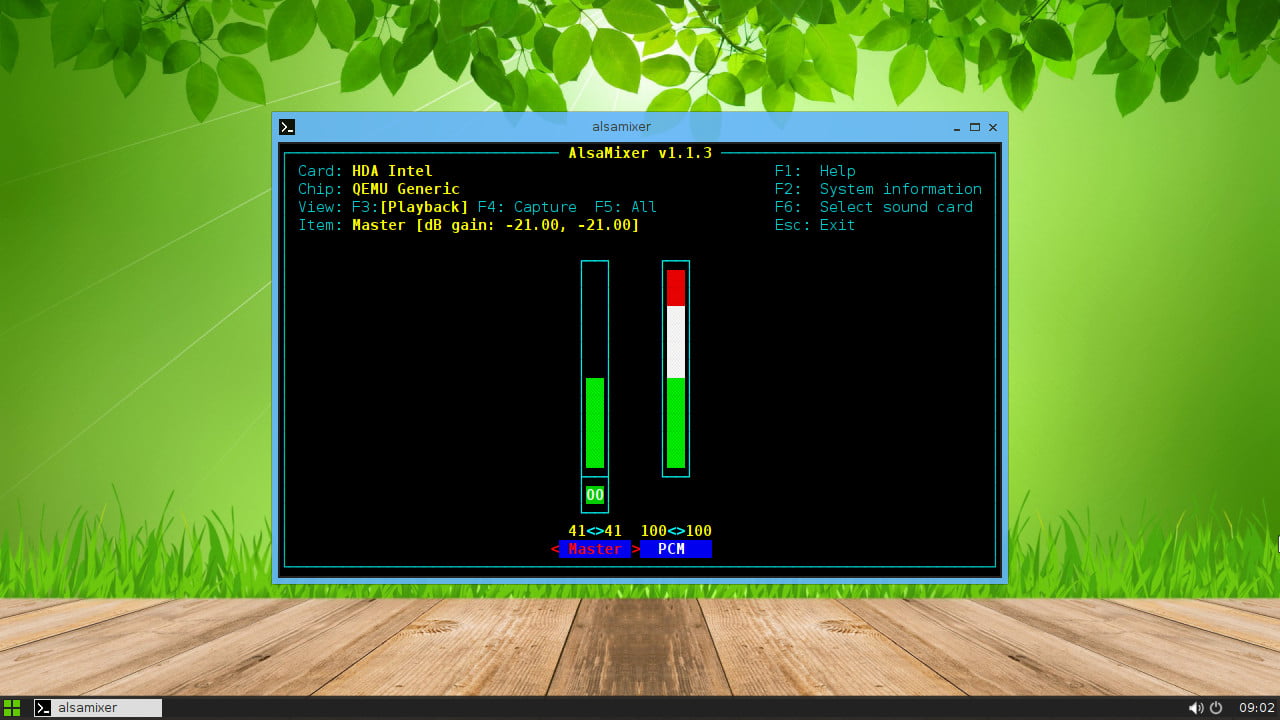Click the F1 Help entry
This screenshot has height=720, width=1280.
pos(815,171)
